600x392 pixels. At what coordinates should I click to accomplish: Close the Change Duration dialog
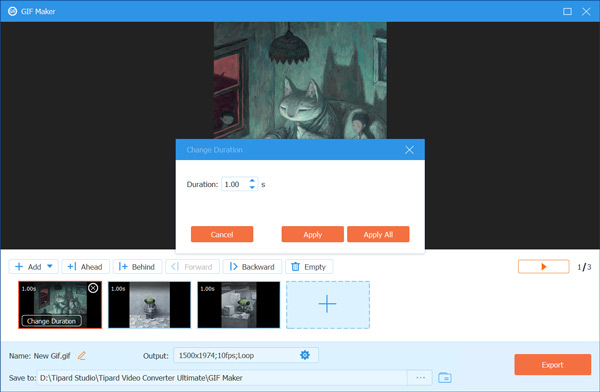(409, 150)
